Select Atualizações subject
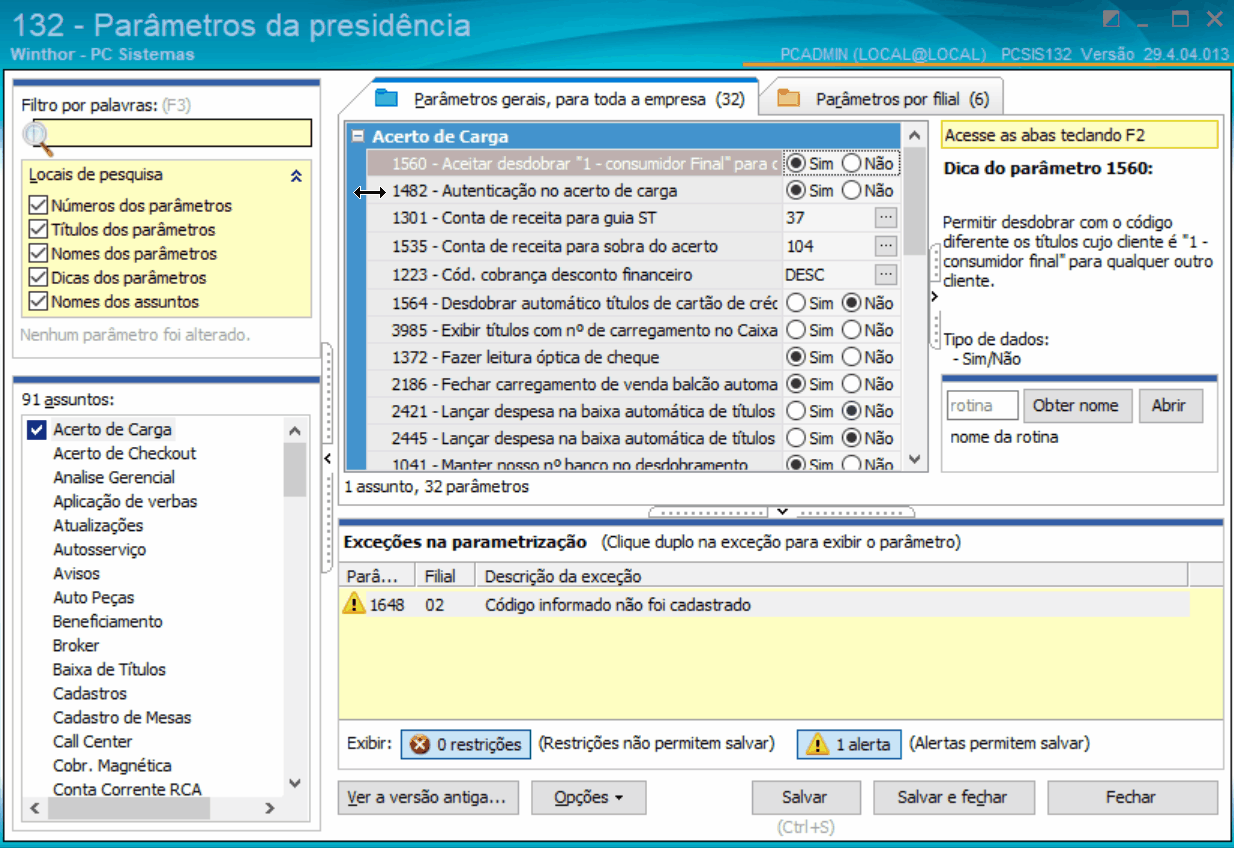The width and height of the screenshot is (1234, 848). 98,525
